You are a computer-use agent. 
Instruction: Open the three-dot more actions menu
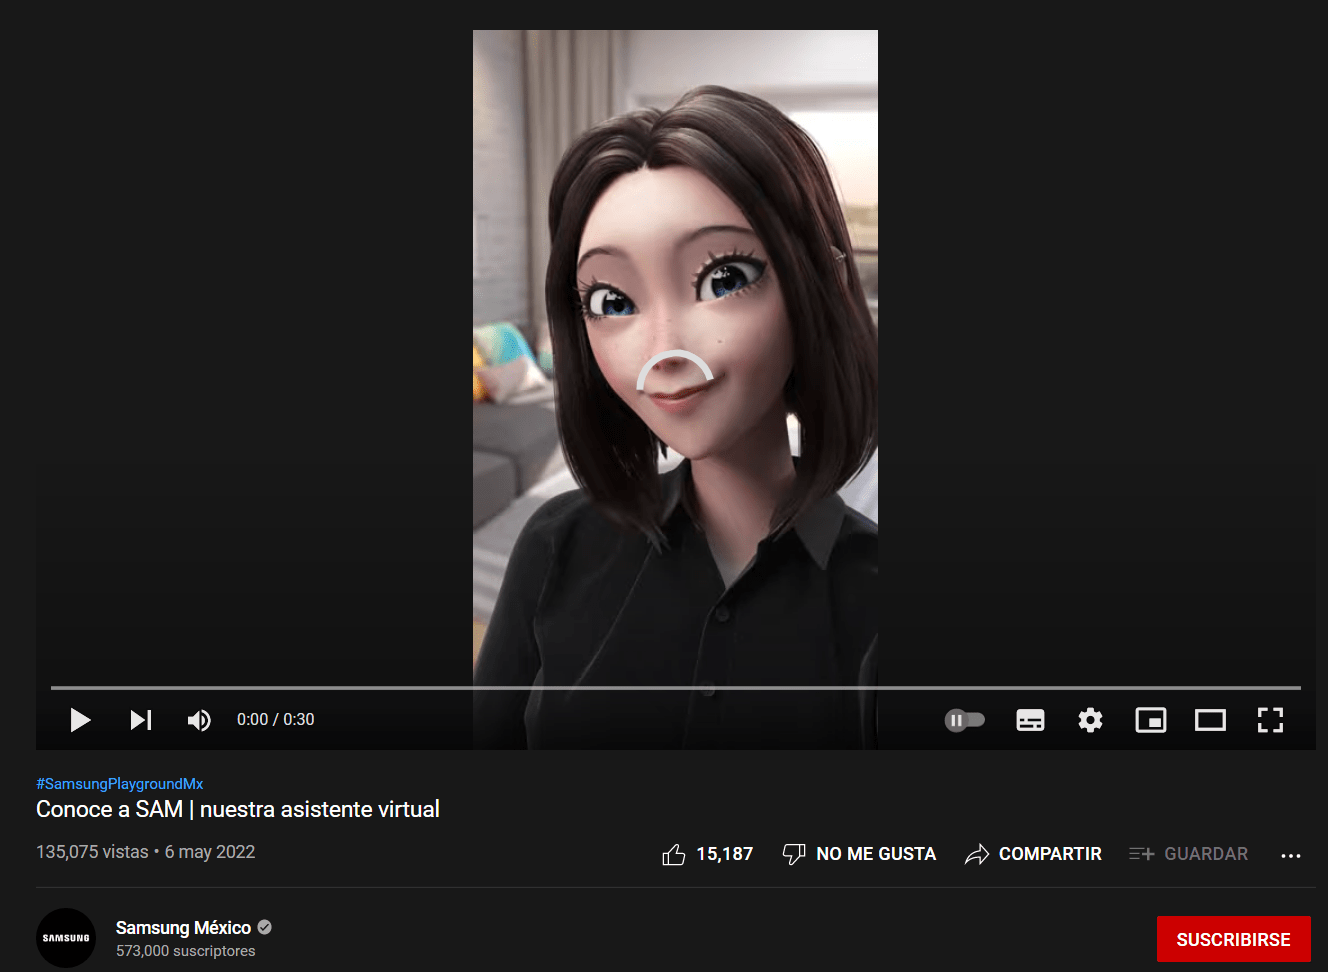point(1293,855)
